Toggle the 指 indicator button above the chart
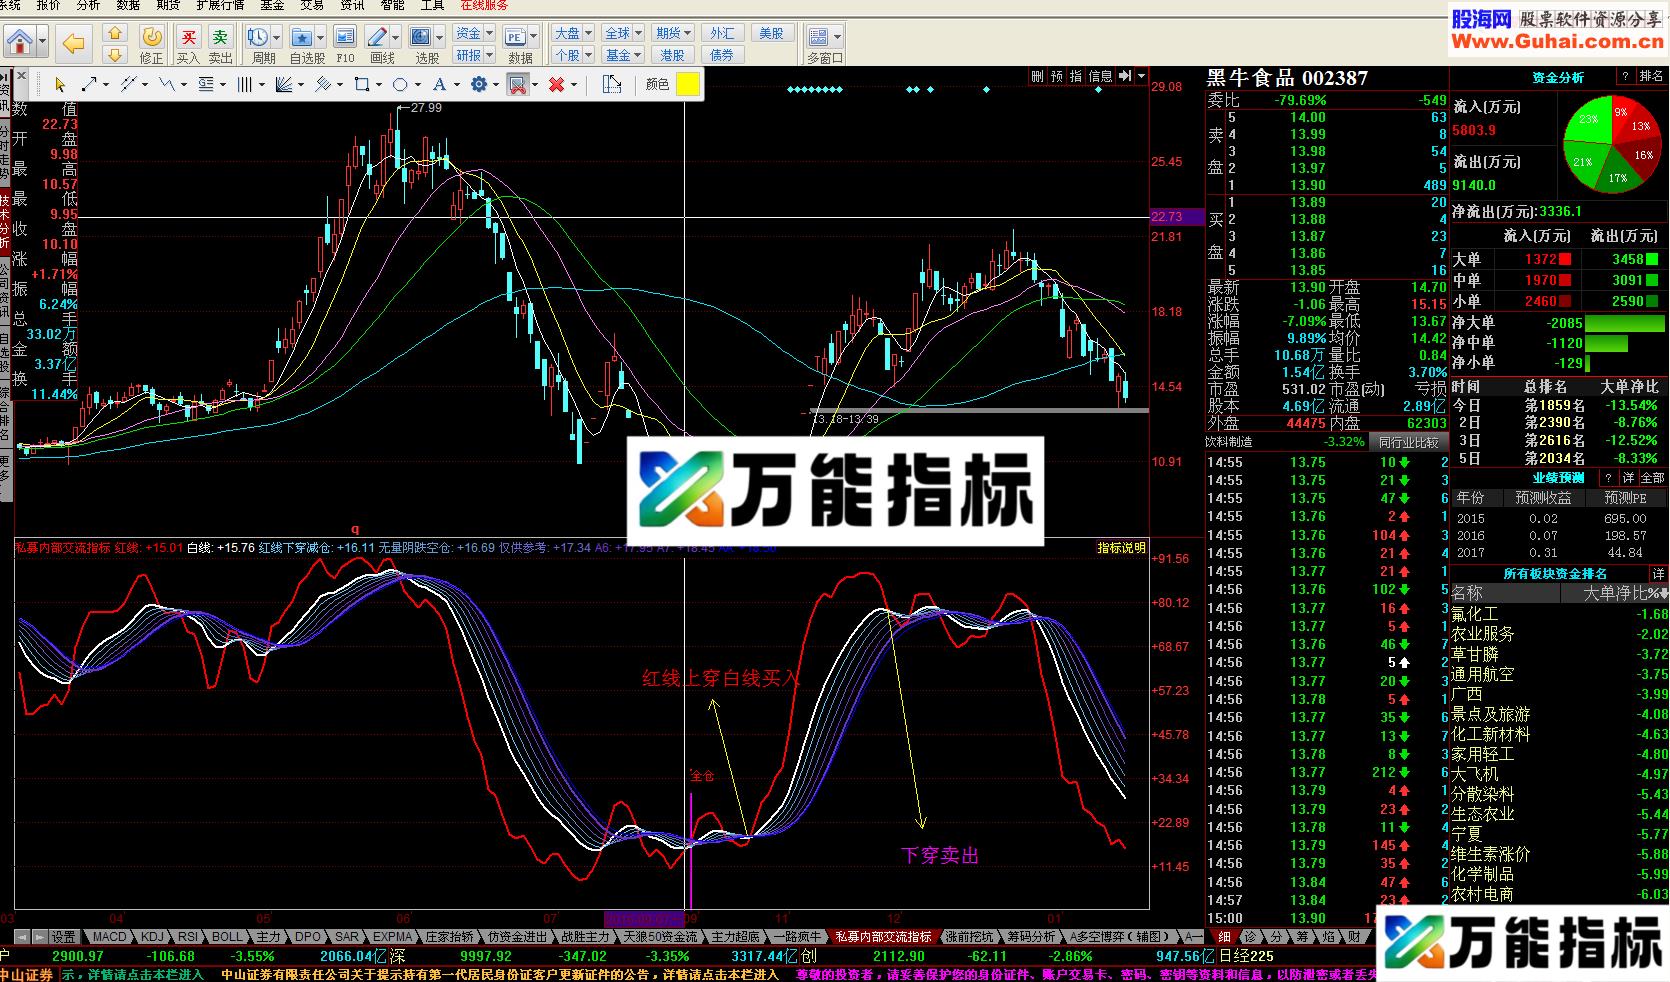The width and height of the screenshot is (1670, 982). (1076, 75)
